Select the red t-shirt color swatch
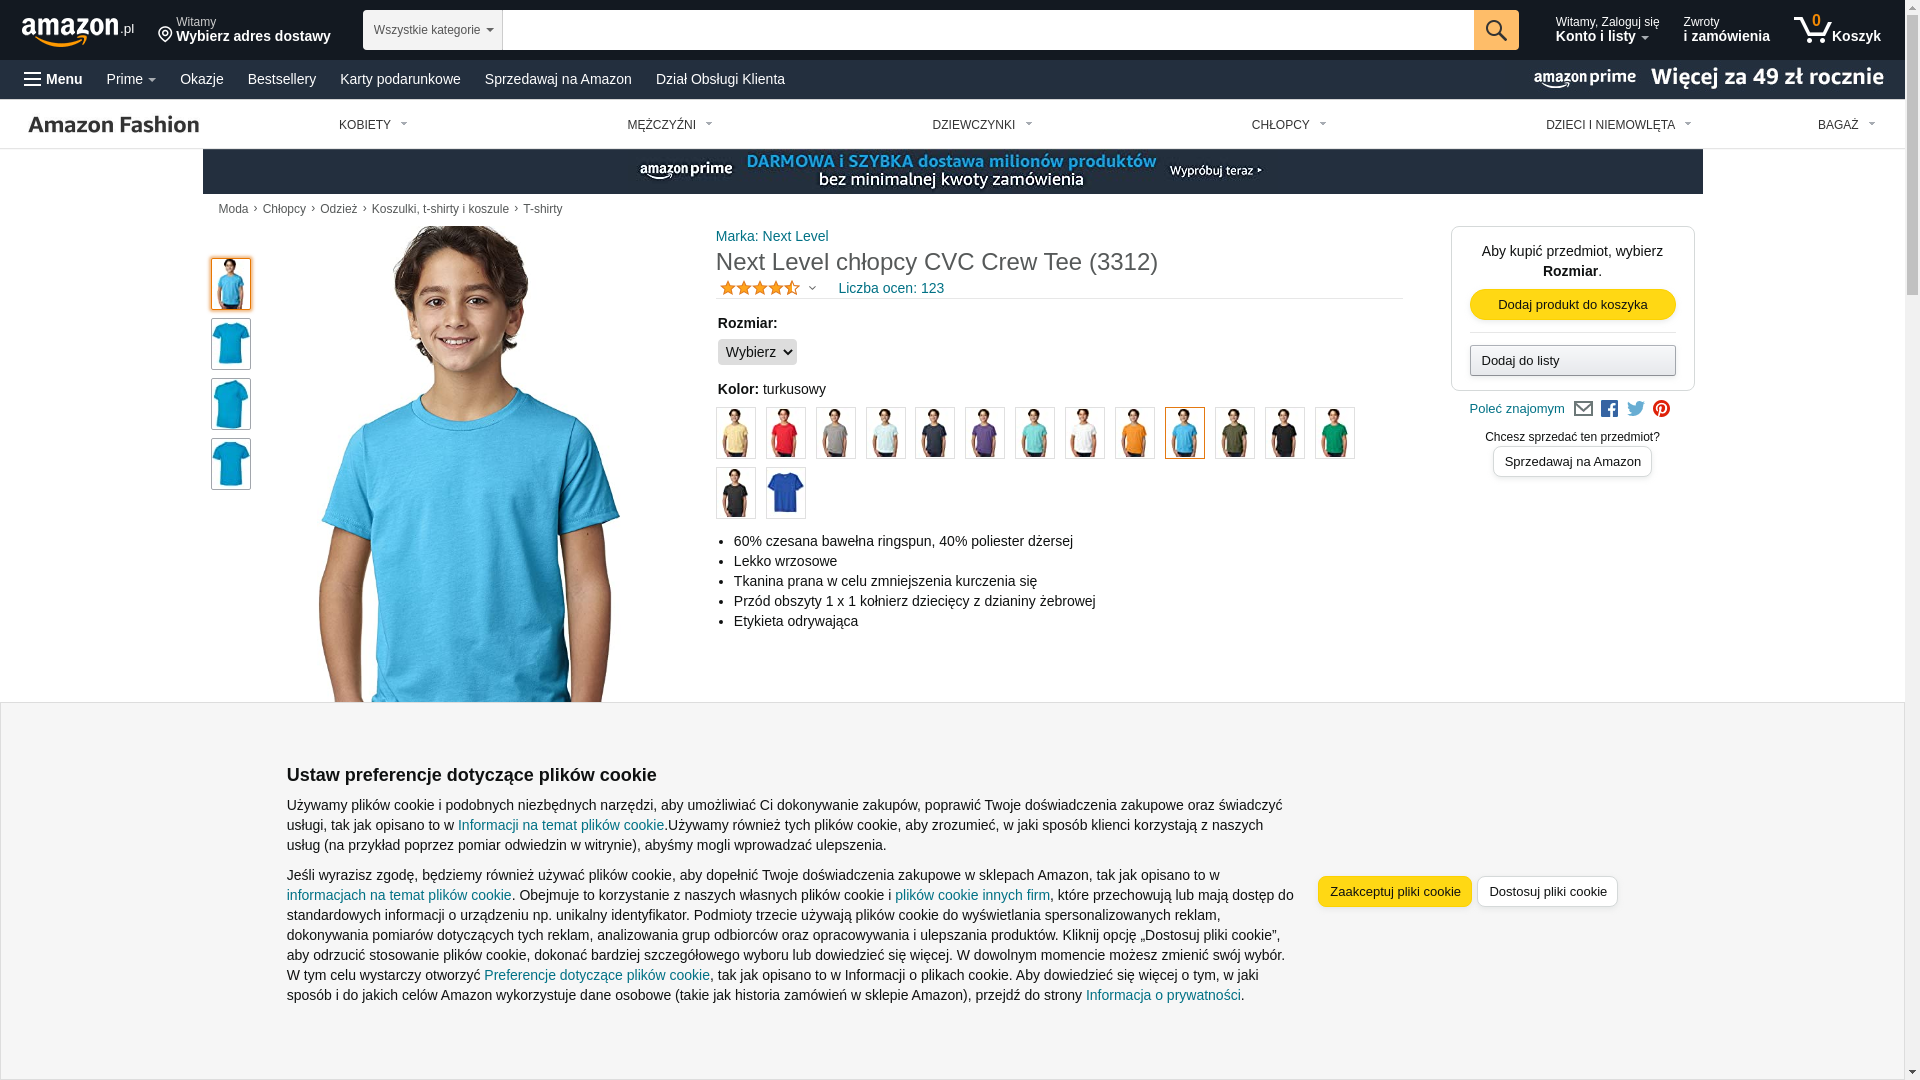 coord(786,433)
